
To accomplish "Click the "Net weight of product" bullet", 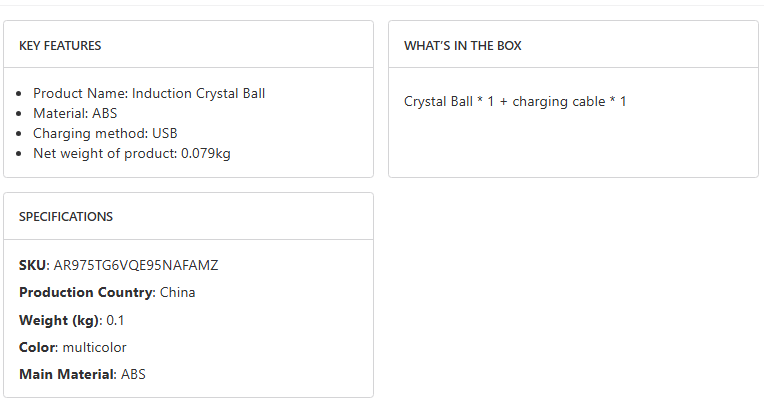I will coord(105,153).
